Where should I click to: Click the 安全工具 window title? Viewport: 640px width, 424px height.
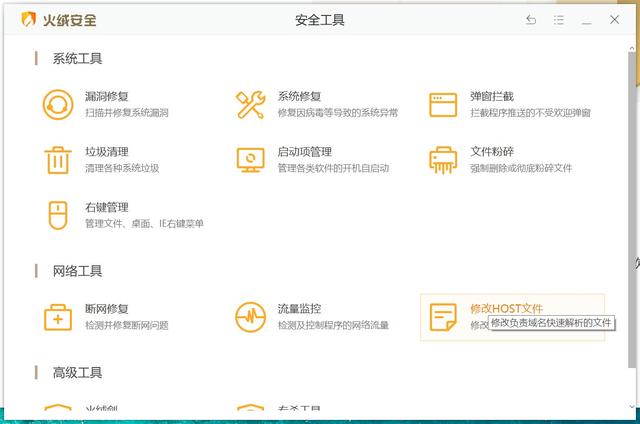click(320, 20)
